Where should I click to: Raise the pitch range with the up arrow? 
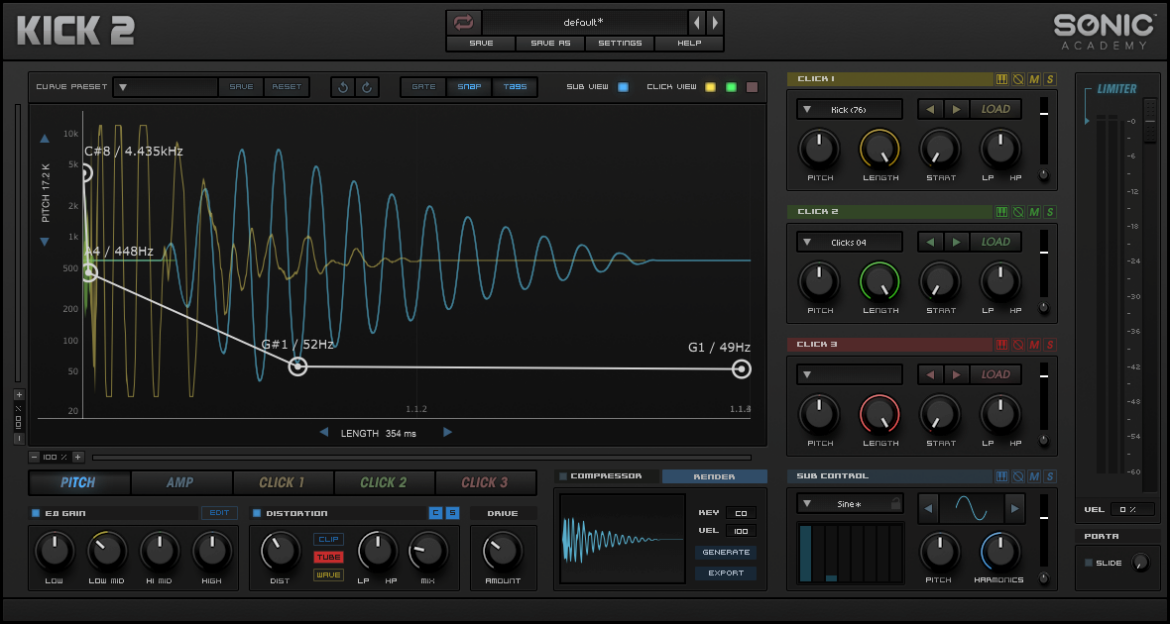pyautogui.click(x=45, y=139)
